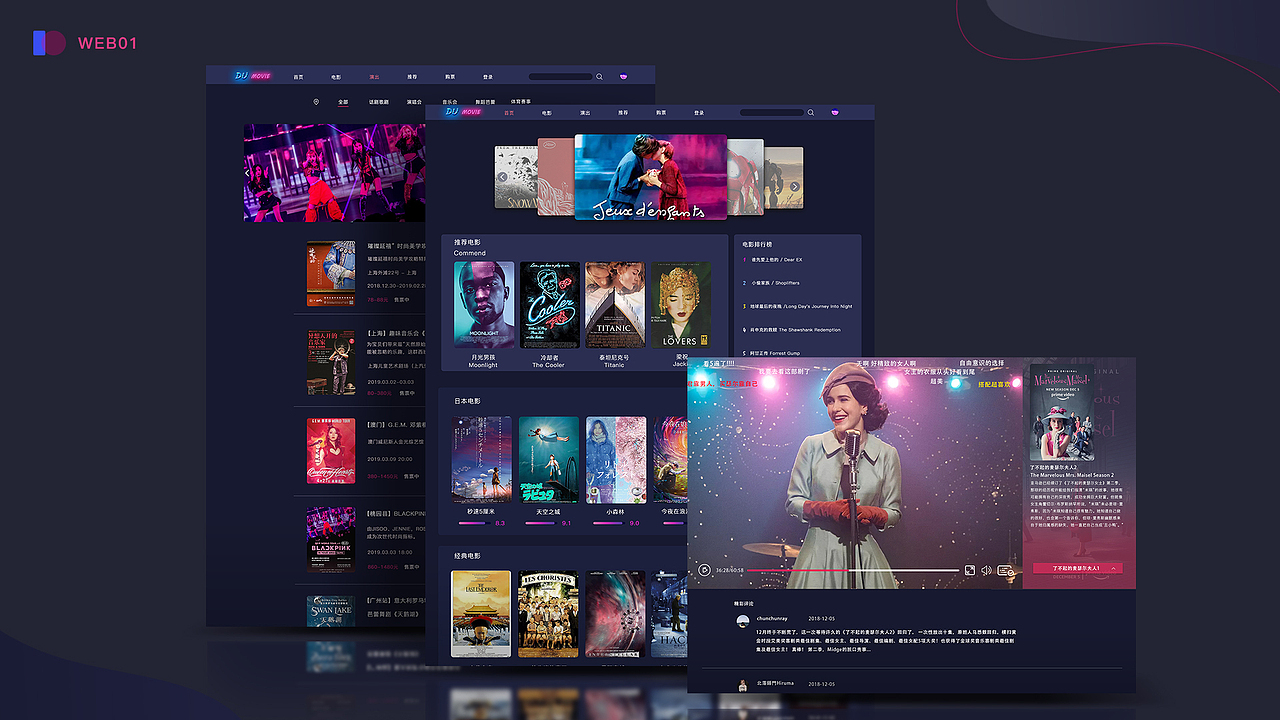Click the DU Movie logo on home page
The width and height of the screenshot is (1280, 720).
click(x=463, y=112)
